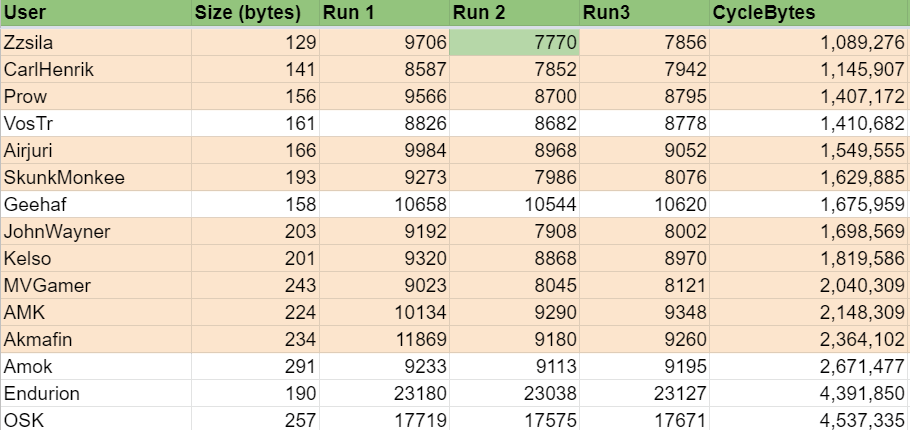Click the Endurion user cell

point(96,394)
